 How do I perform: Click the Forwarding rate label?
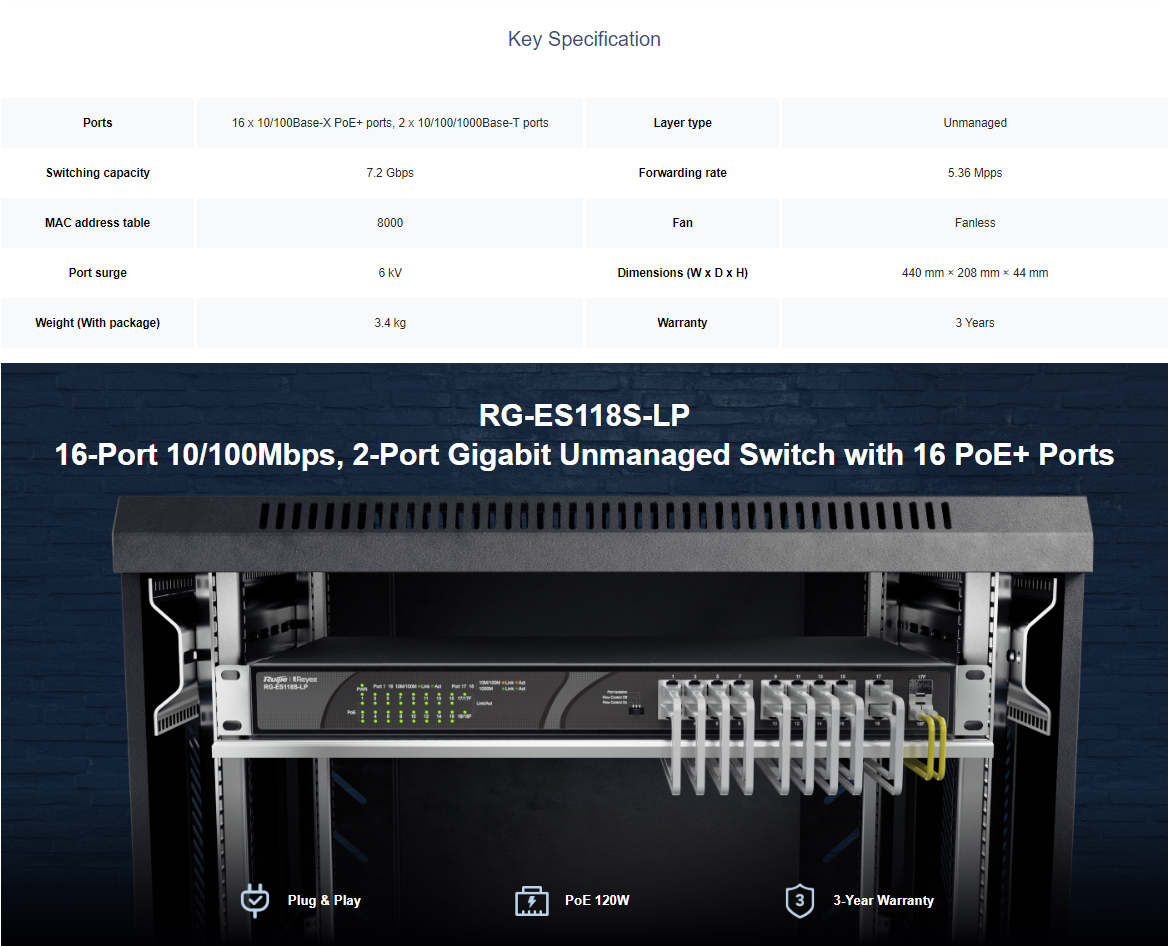(x=682, y=173)
